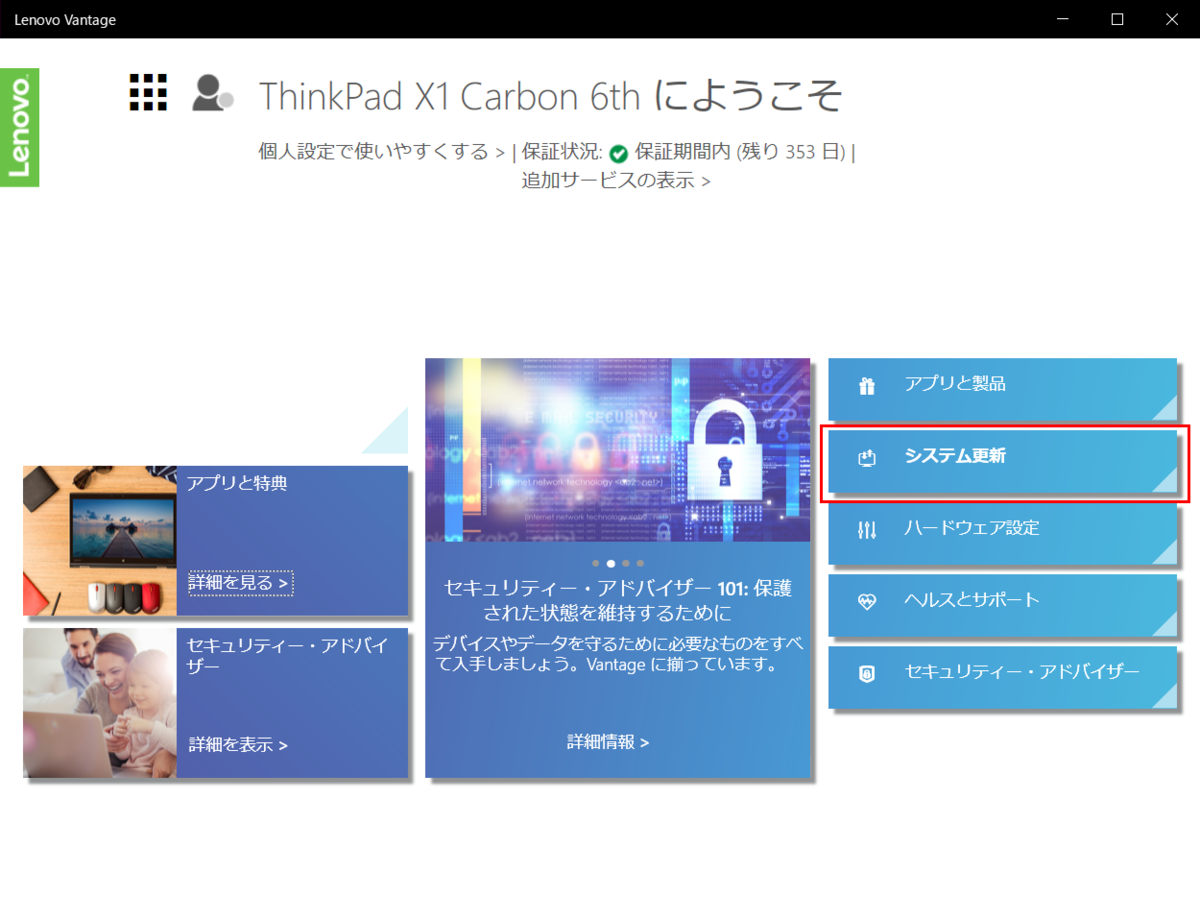Click the セキュリティー・アドバイザー 101 banner headline

618,600
